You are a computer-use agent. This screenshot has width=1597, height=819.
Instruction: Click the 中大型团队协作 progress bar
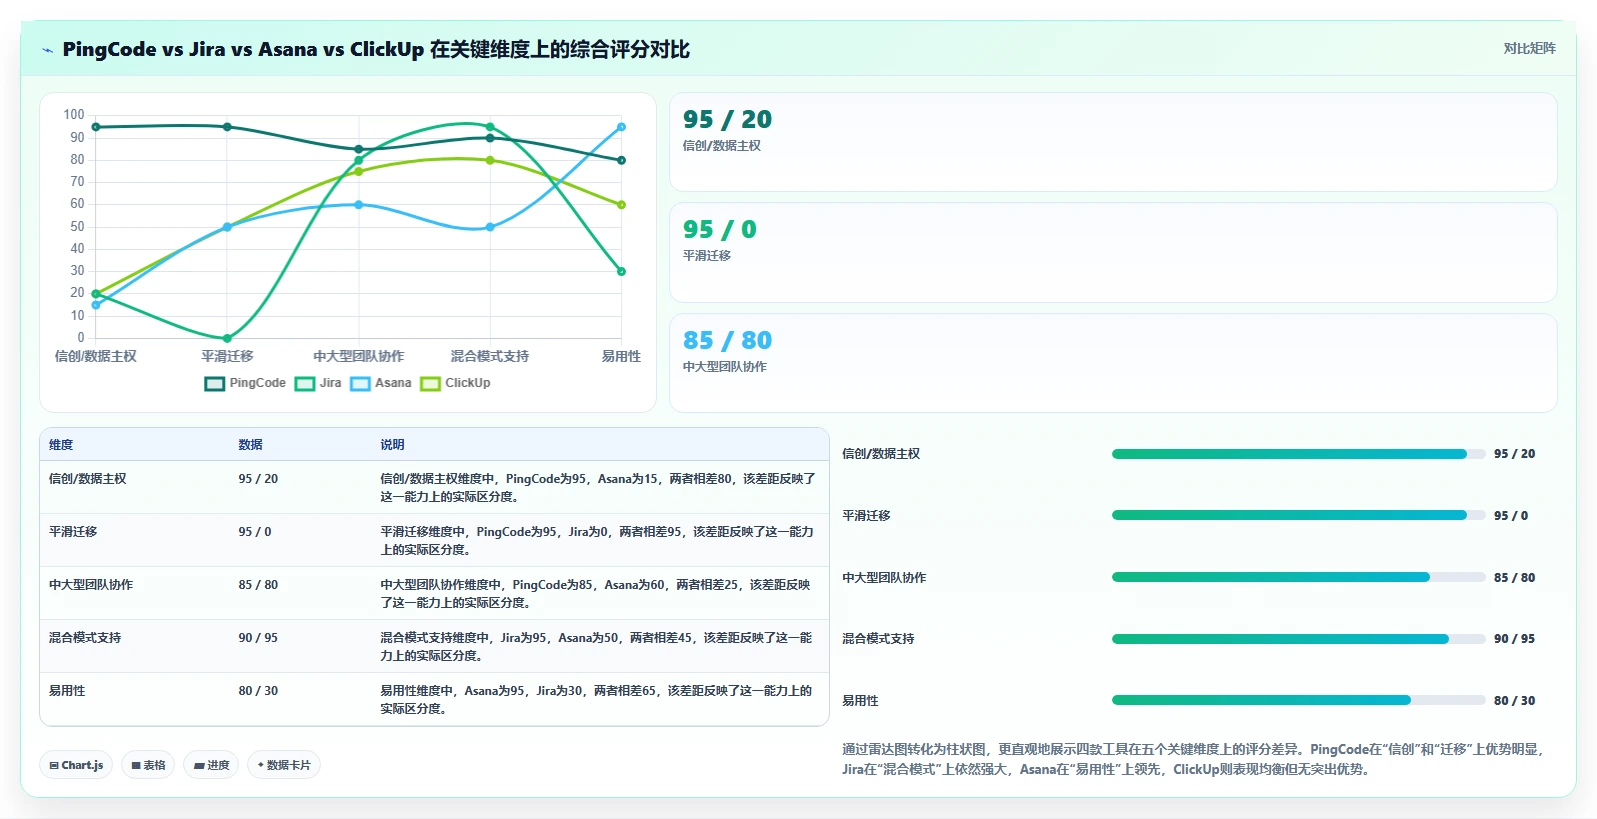(1298, 577)
